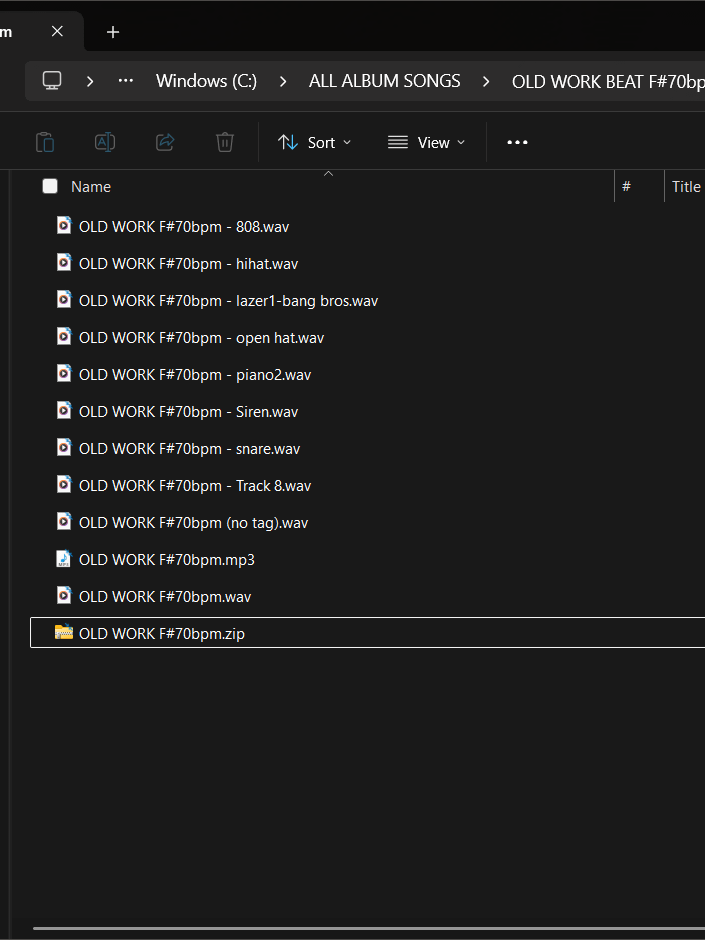Image resolution: width=705 pixels, height=940 pixels.
Task: Open the See more three-dots toolbar menu
Action: [517, 142]
